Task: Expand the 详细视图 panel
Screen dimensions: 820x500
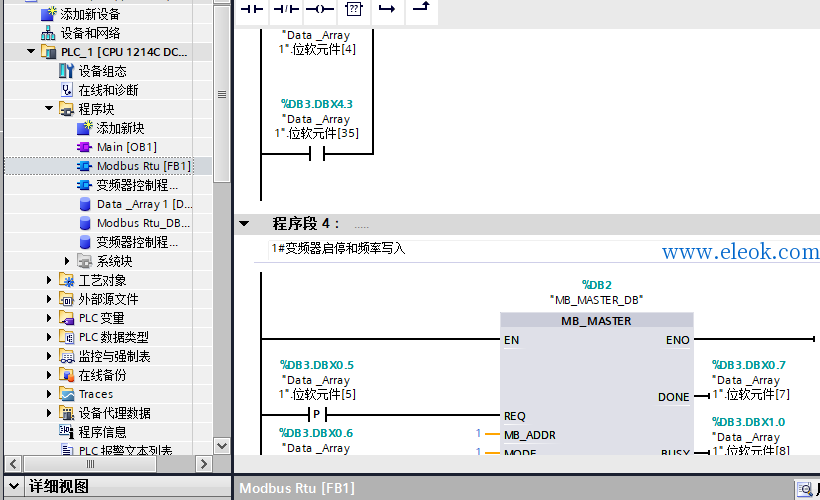Action: tap(14, 486)
